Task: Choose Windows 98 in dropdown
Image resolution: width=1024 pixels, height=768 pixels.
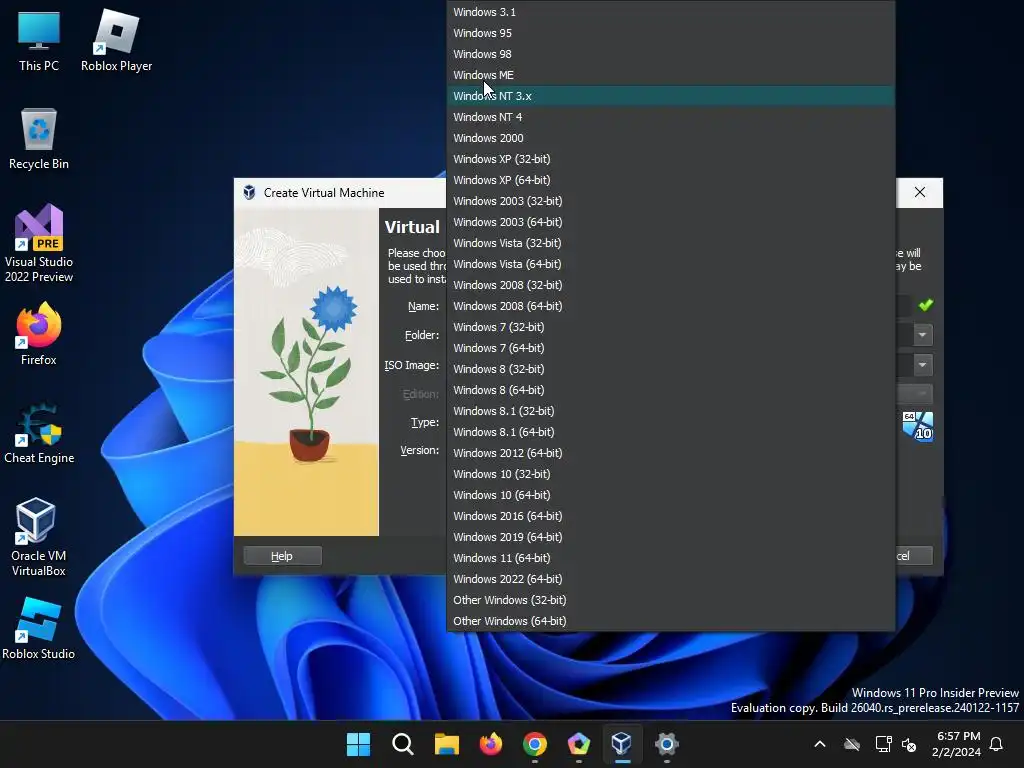Action: pos(671,54)
